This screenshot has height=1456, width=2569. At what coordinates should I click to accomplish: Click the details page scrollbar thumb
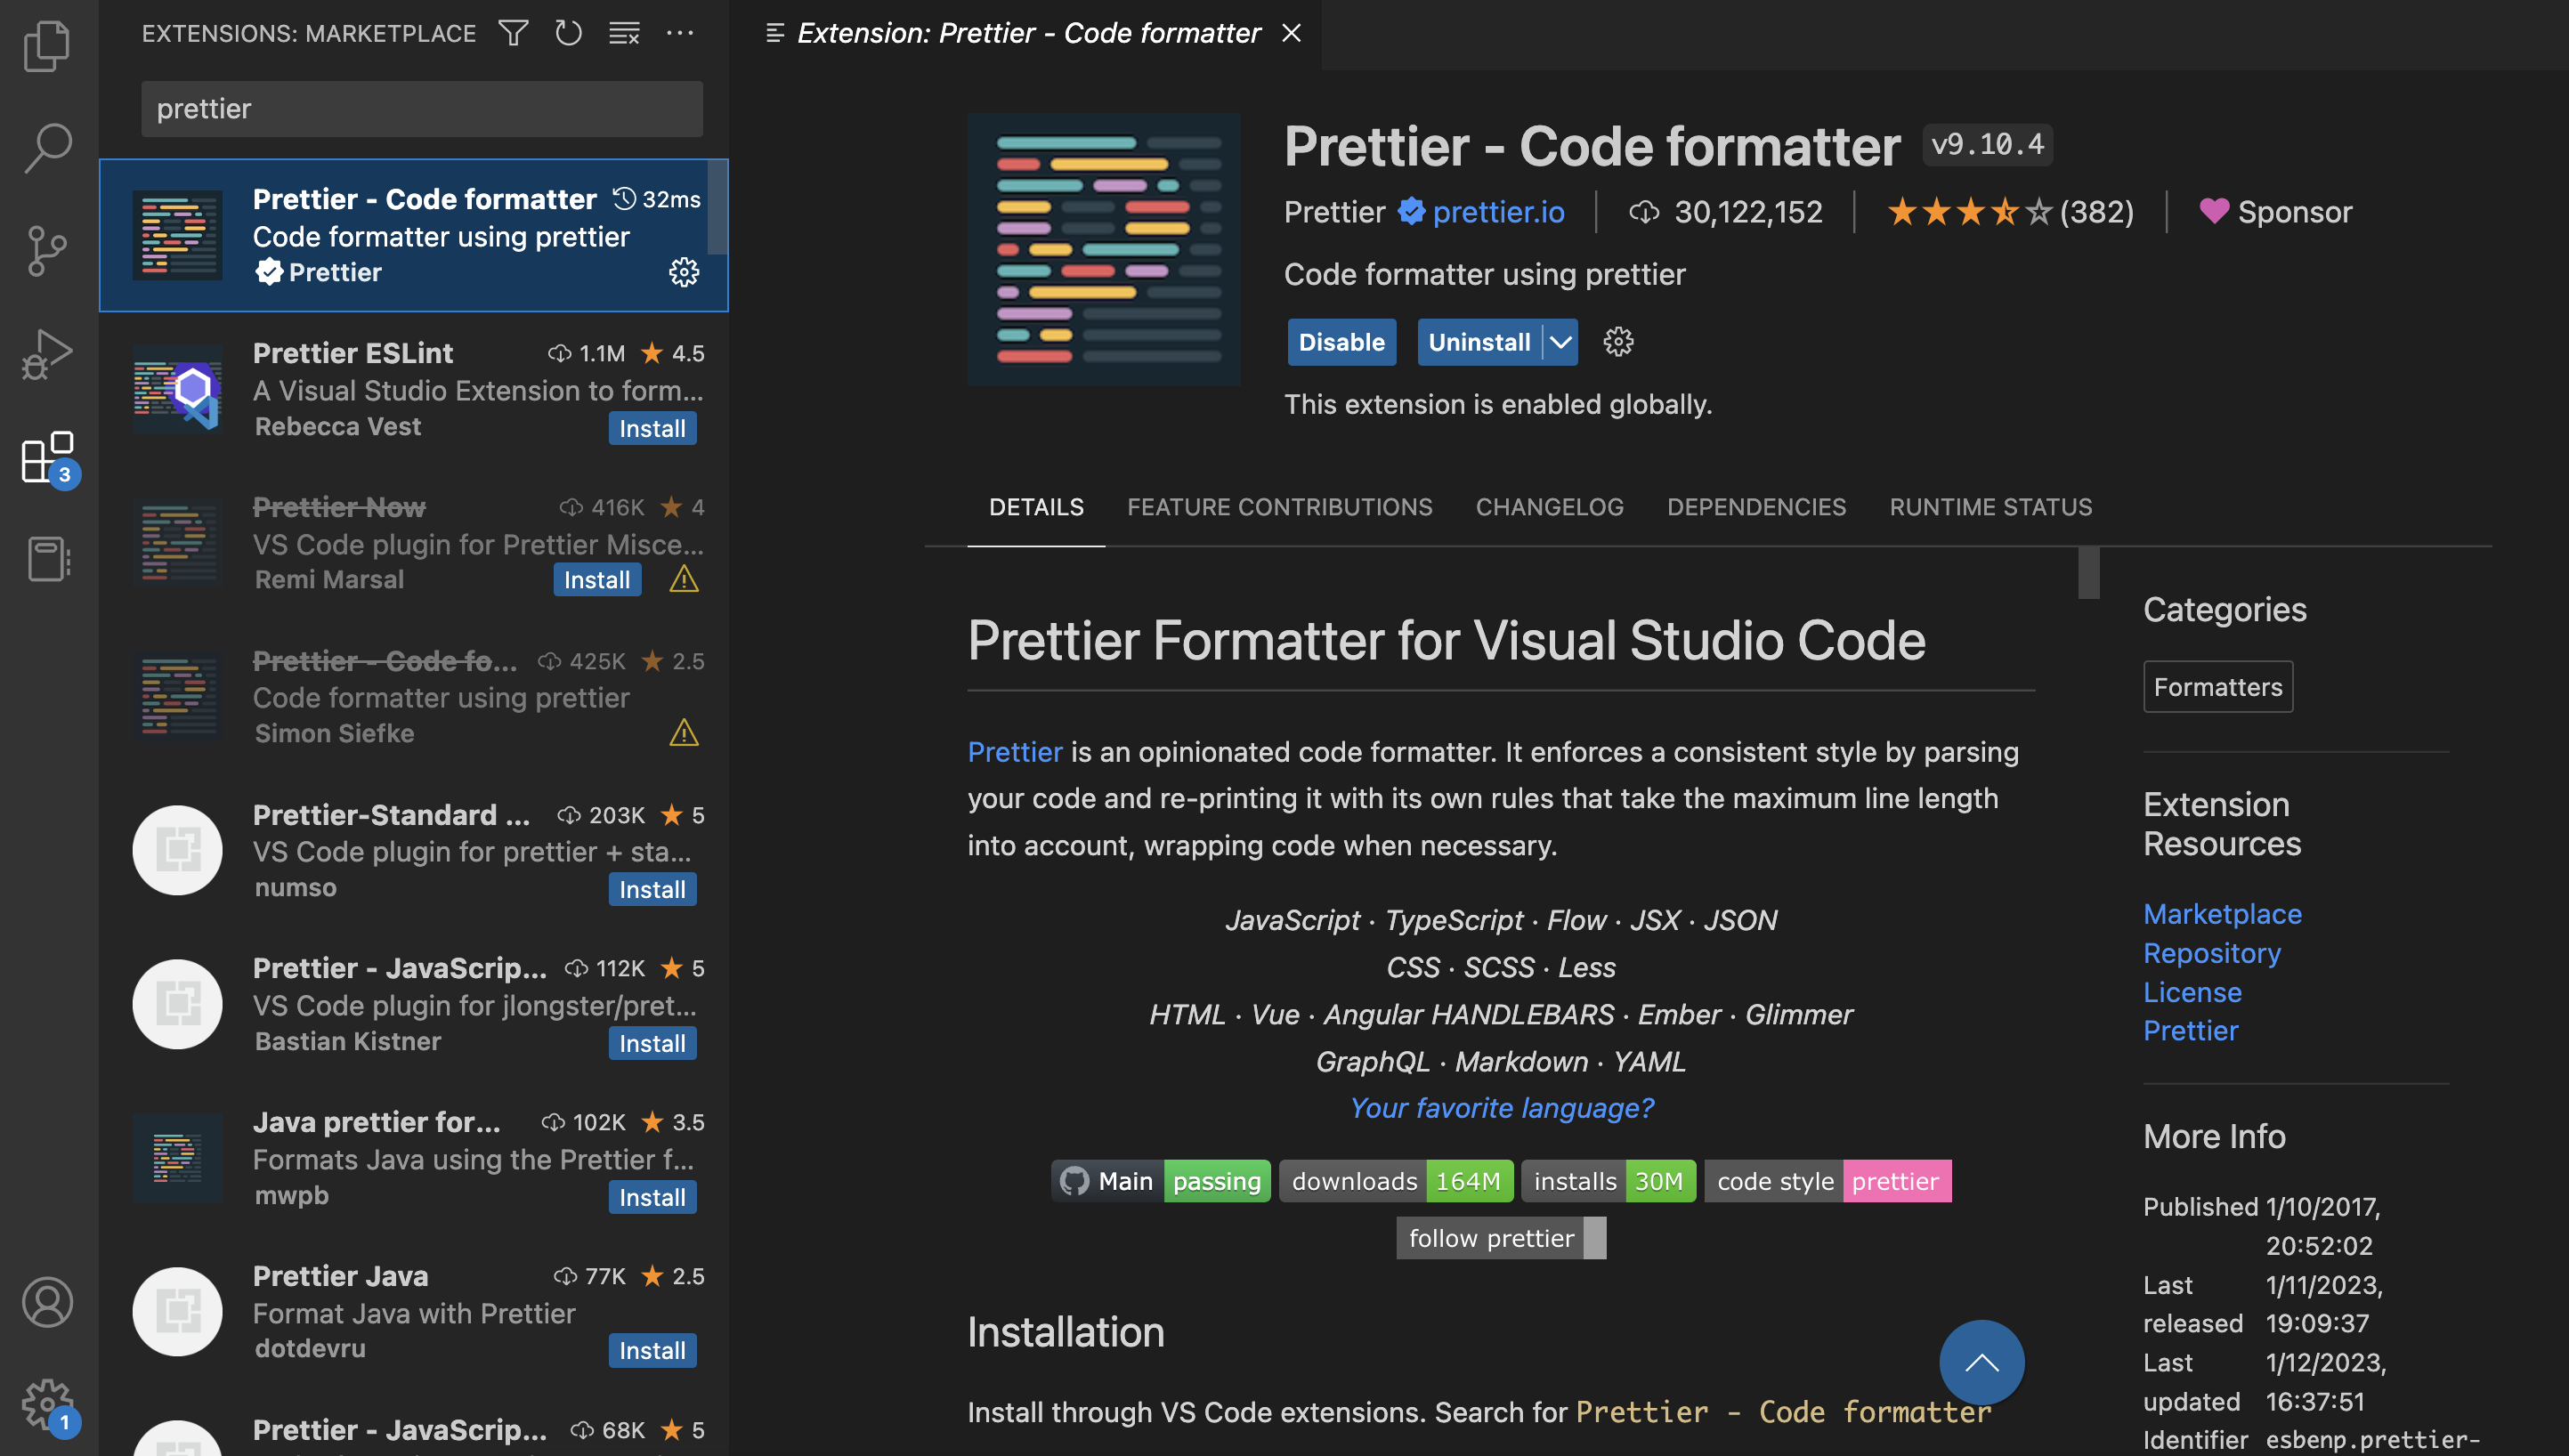[x=2088, y=572]
